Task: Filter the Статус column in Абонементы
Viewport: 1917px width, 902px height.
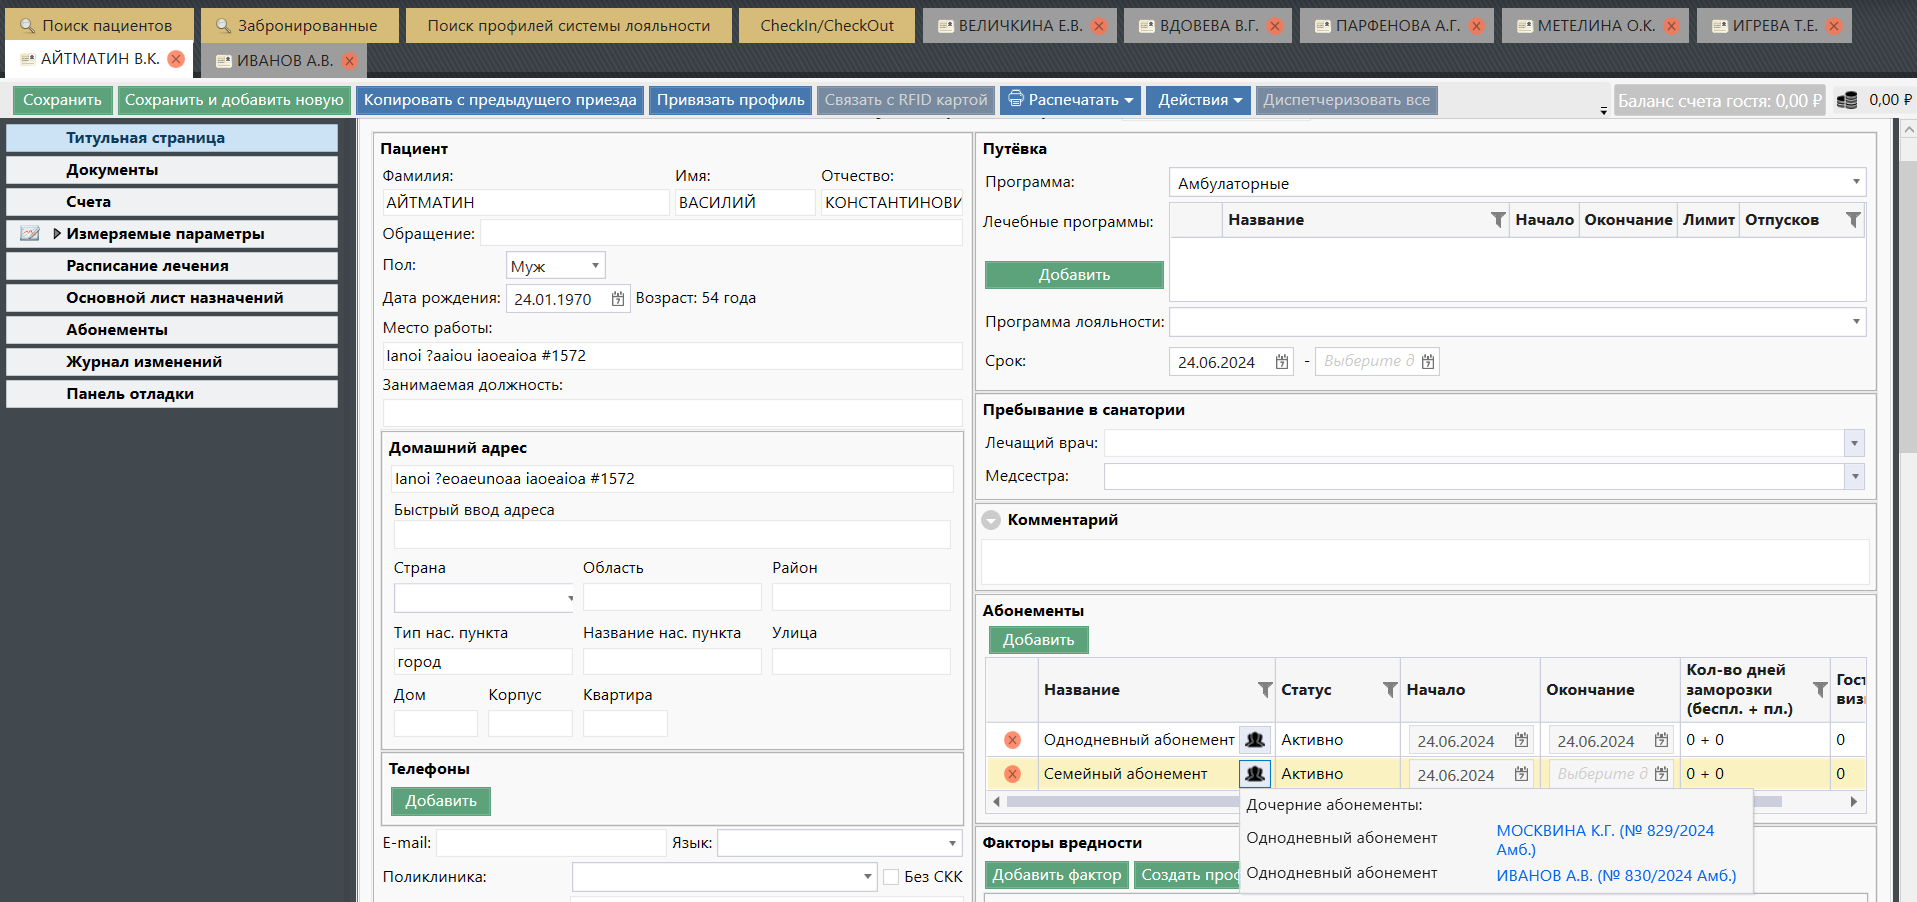Action: (1389, 690)
